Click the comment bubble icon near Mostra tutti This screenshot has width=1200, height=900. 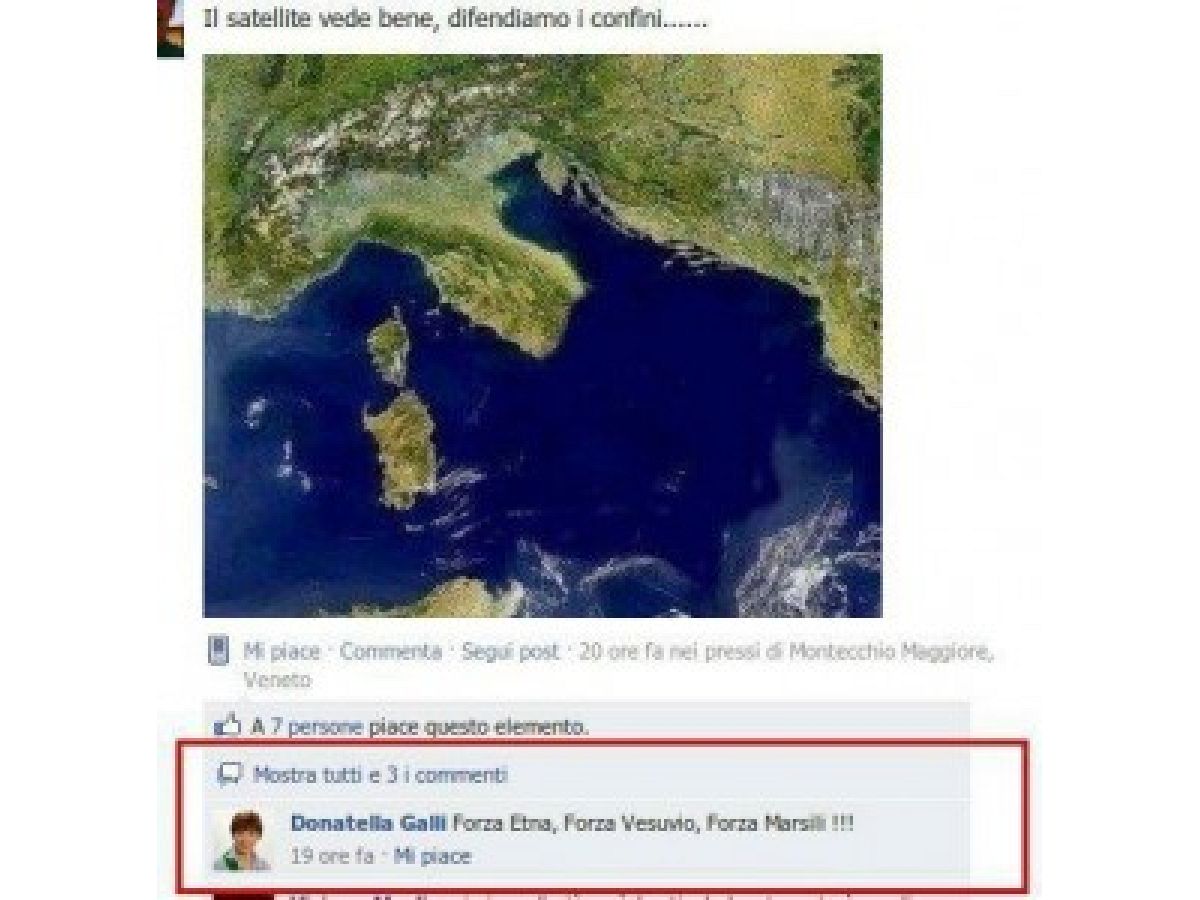[x=230, y=774]
